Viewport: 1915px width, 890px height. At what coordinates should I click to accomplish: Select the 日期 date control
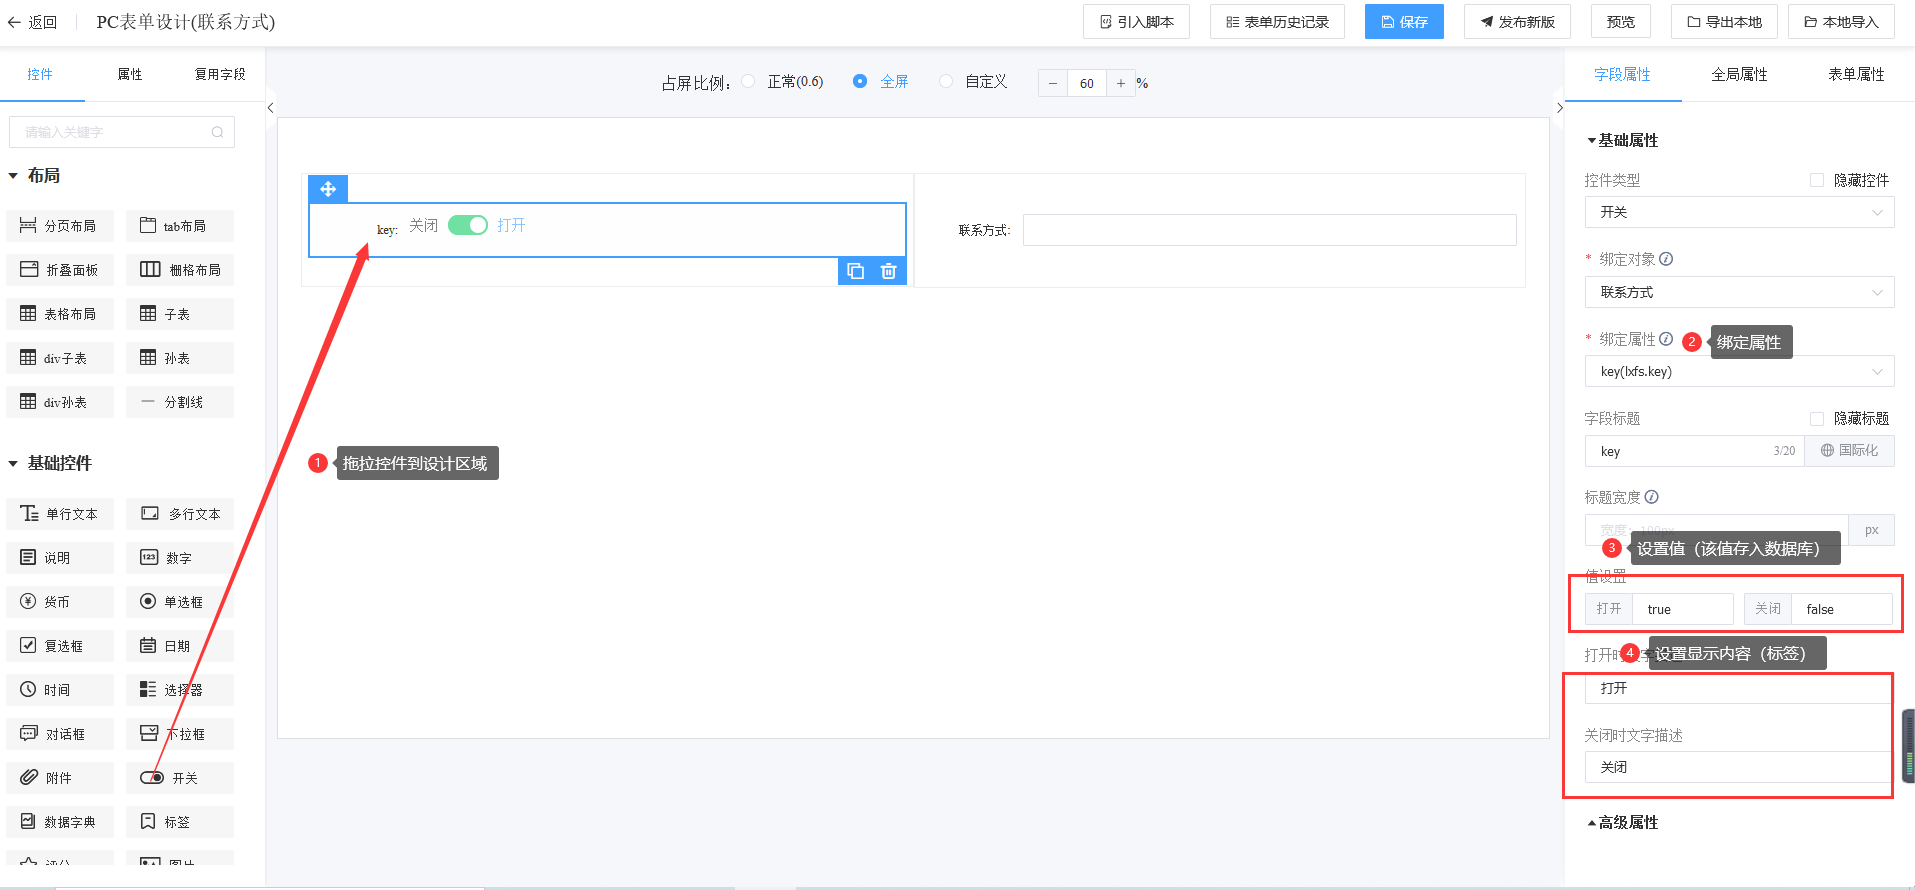tap(180, 646)
